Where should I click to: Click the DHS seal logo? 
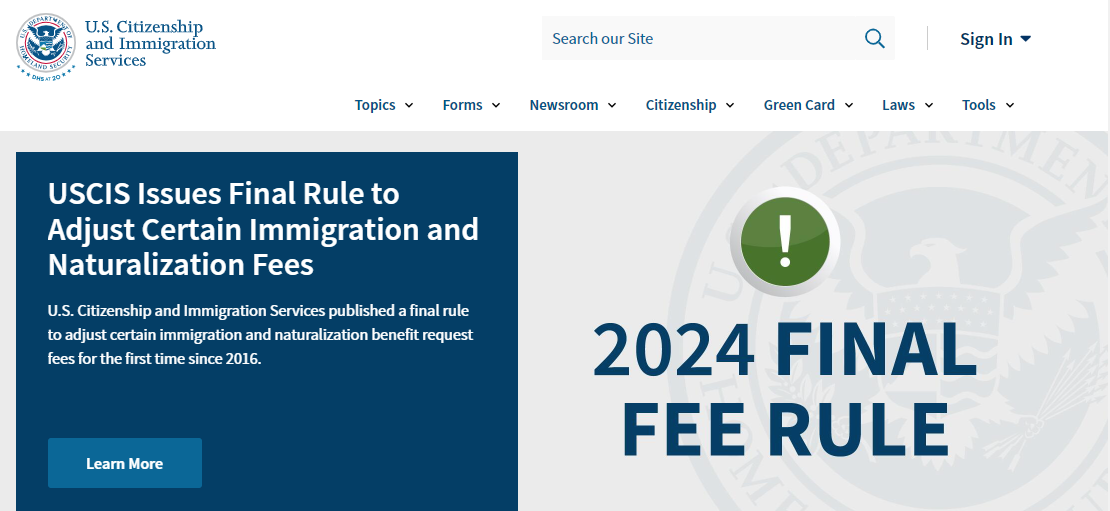[46, 46]
